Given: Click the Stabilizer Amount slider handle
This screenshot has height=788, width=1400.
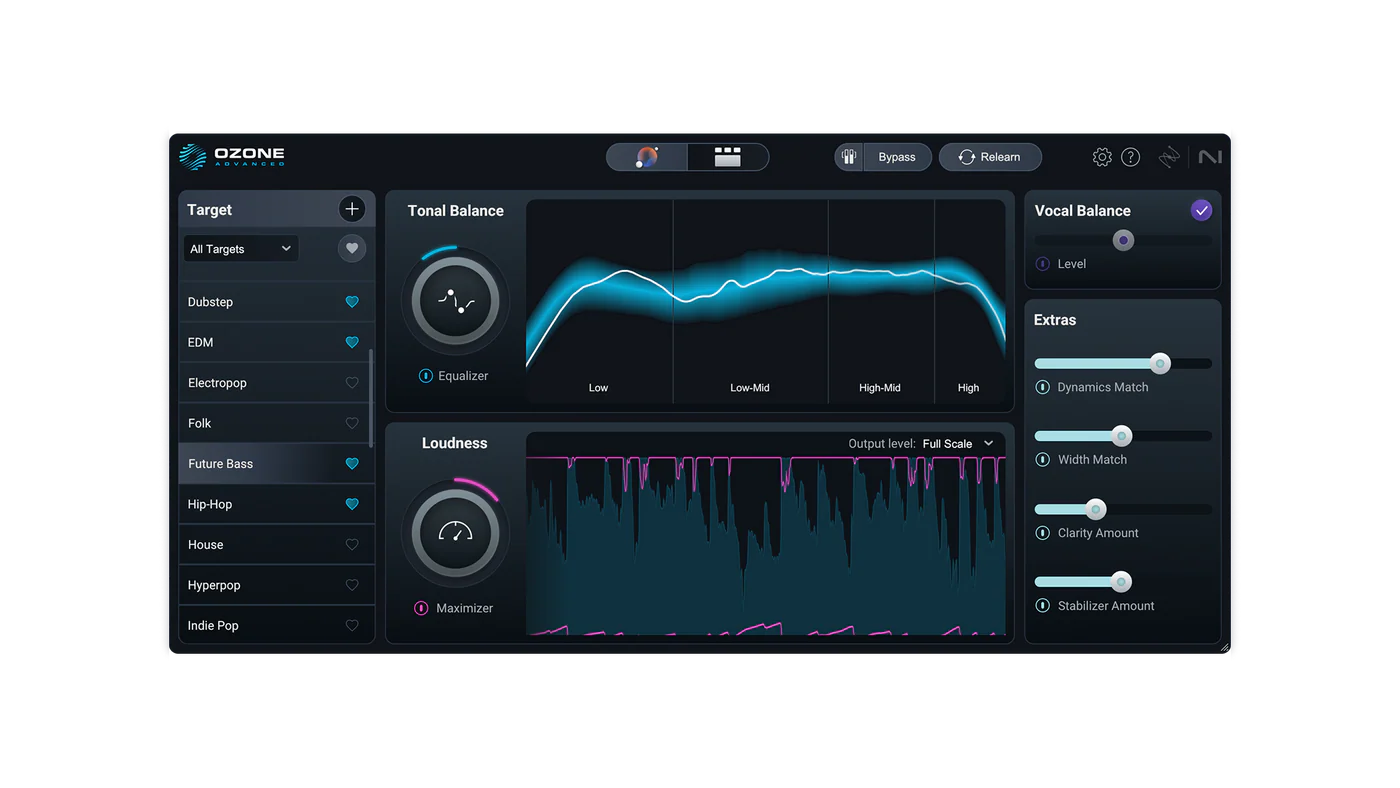Looking at the screenshot, I should (1121, 581).
